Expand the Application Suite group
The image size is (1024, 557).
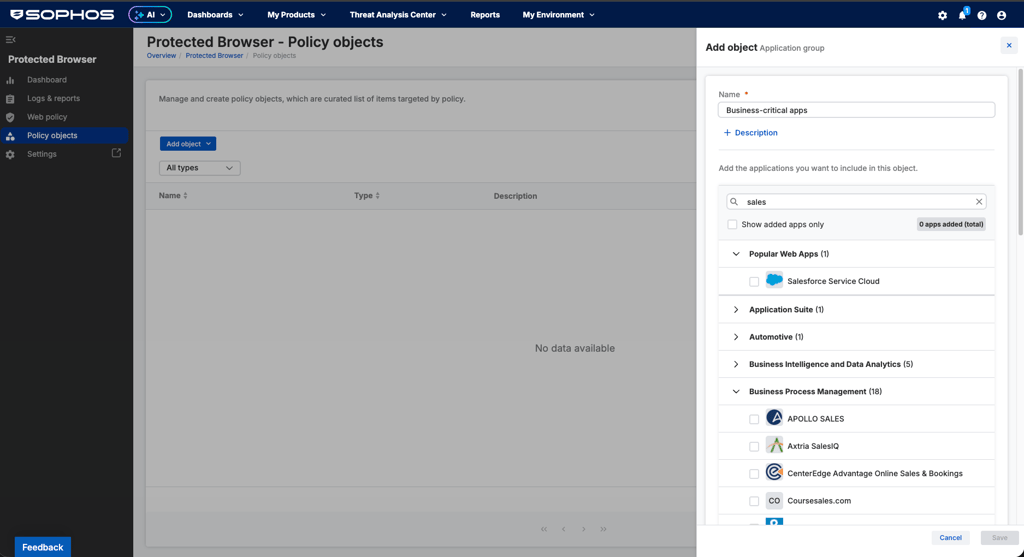[736, 310]
